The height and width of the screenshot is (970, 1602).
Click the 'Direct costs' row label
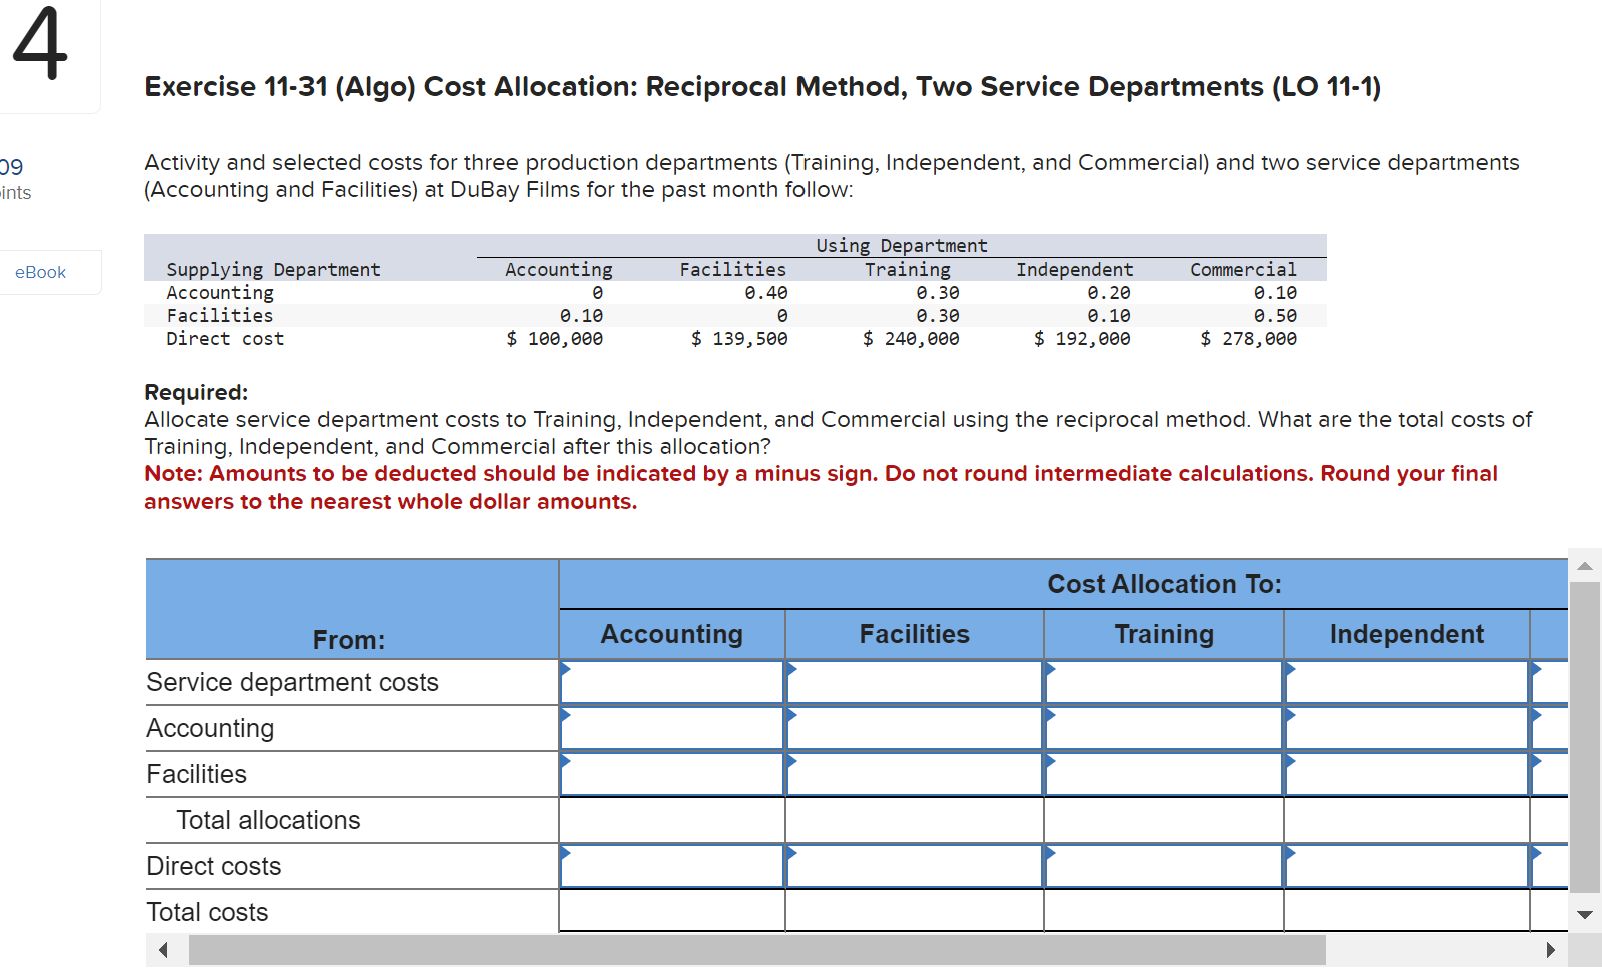pos(213,866)
